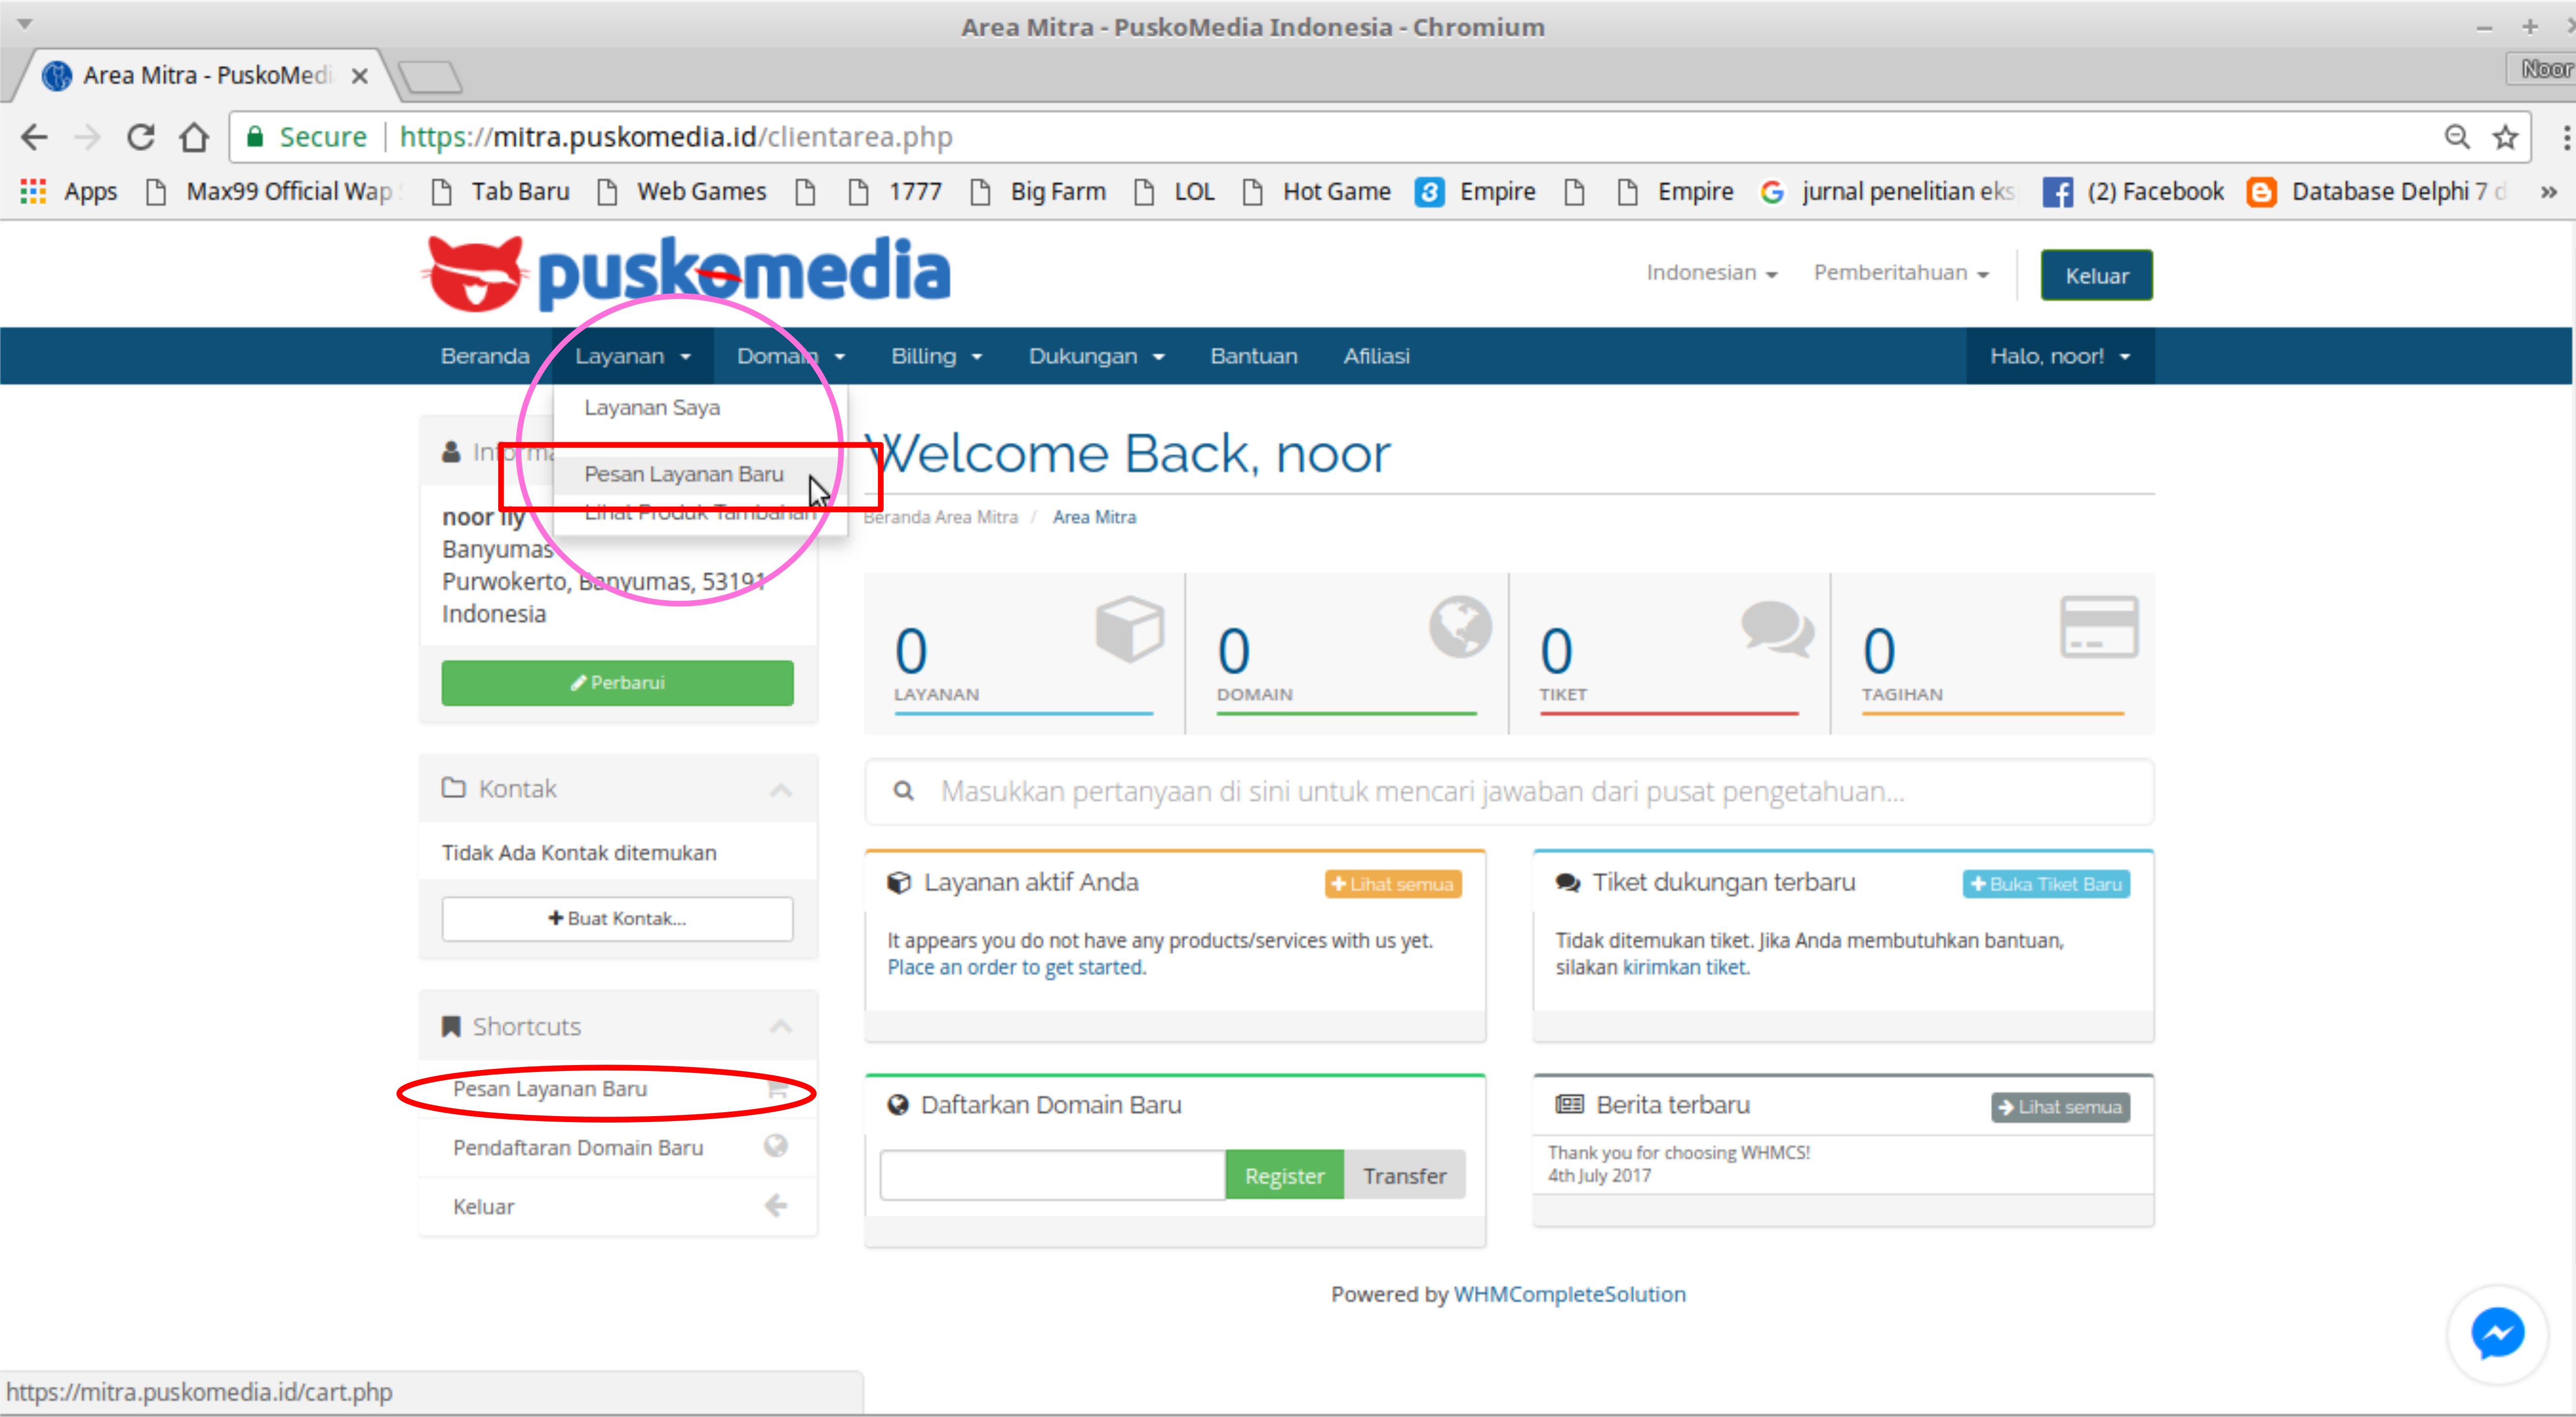
Task: Open Chromium three-dot menu
Action: point(2565,137)
